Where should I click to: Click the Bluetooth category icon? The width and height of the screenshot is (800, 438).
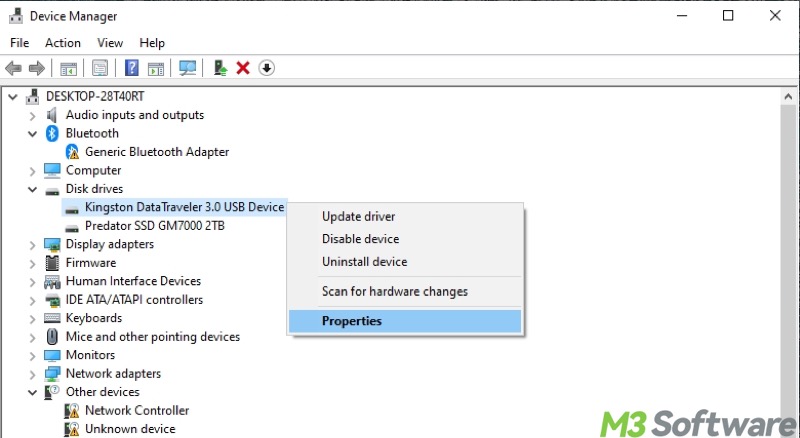pos(52,133)
